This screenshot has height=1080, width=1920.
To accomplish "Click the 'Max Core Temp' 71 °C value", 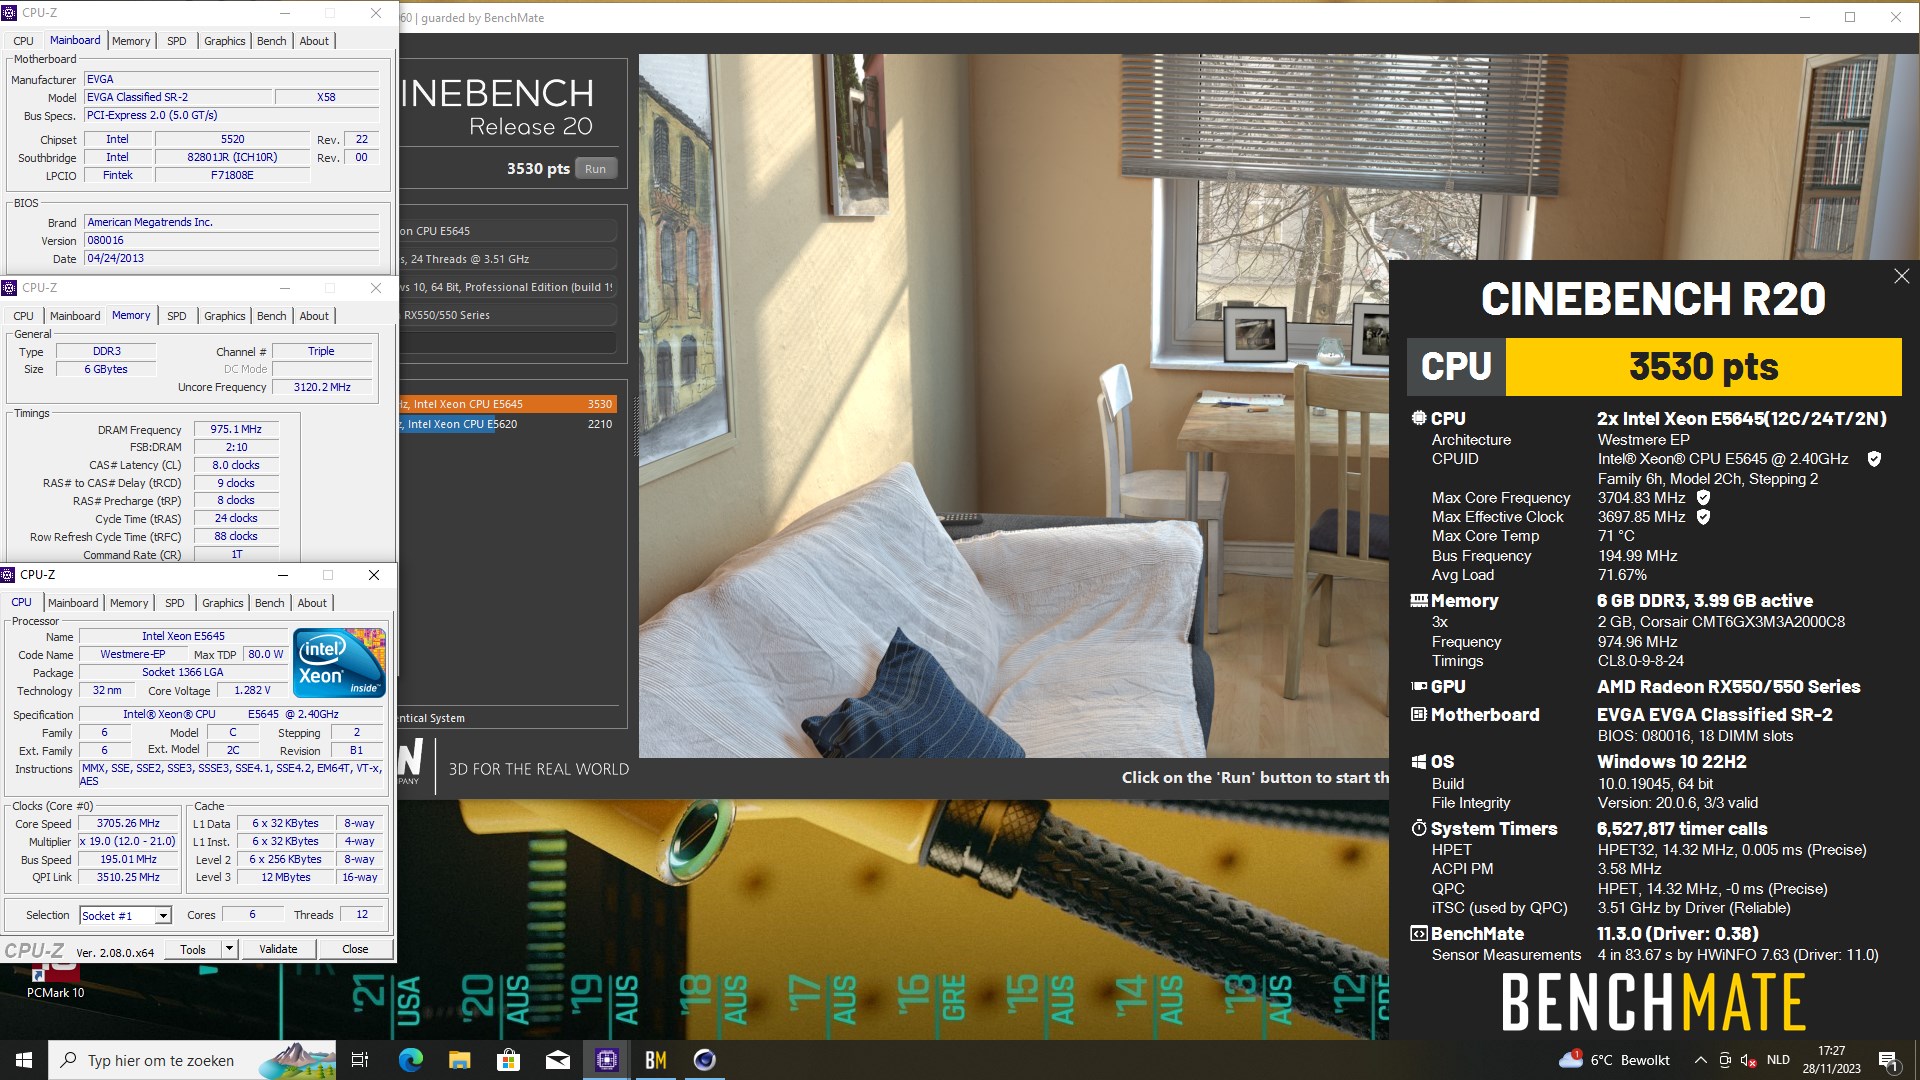I will (x=1616, y=536).
